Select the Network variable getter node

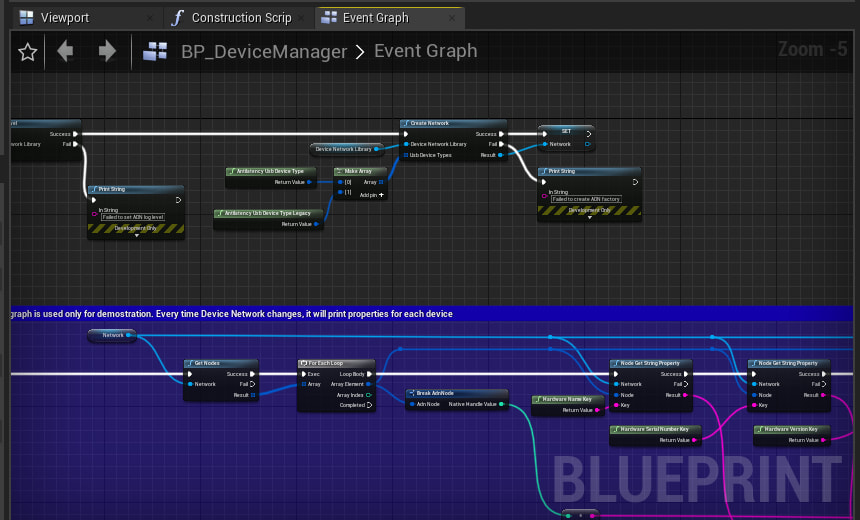click(x=112, y=335)
